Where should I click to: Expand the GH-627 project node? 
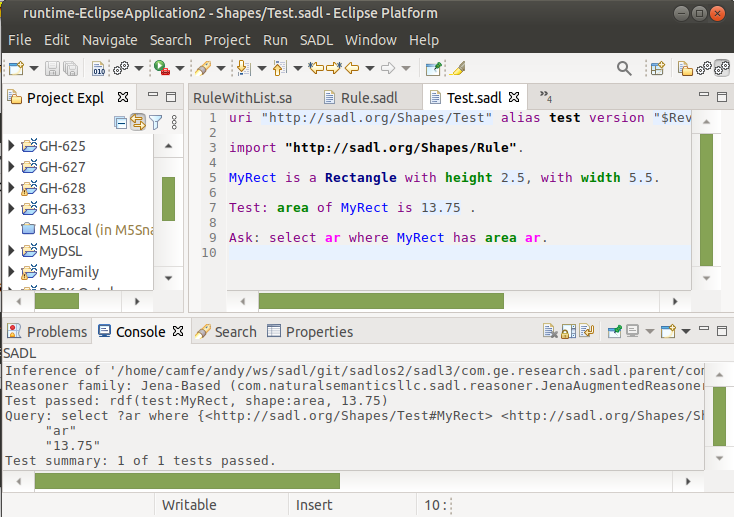tap(11, 167)
